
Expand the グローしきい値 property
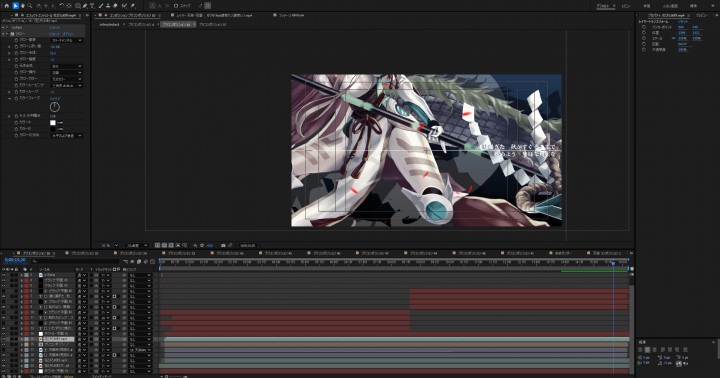pos(9,46)
